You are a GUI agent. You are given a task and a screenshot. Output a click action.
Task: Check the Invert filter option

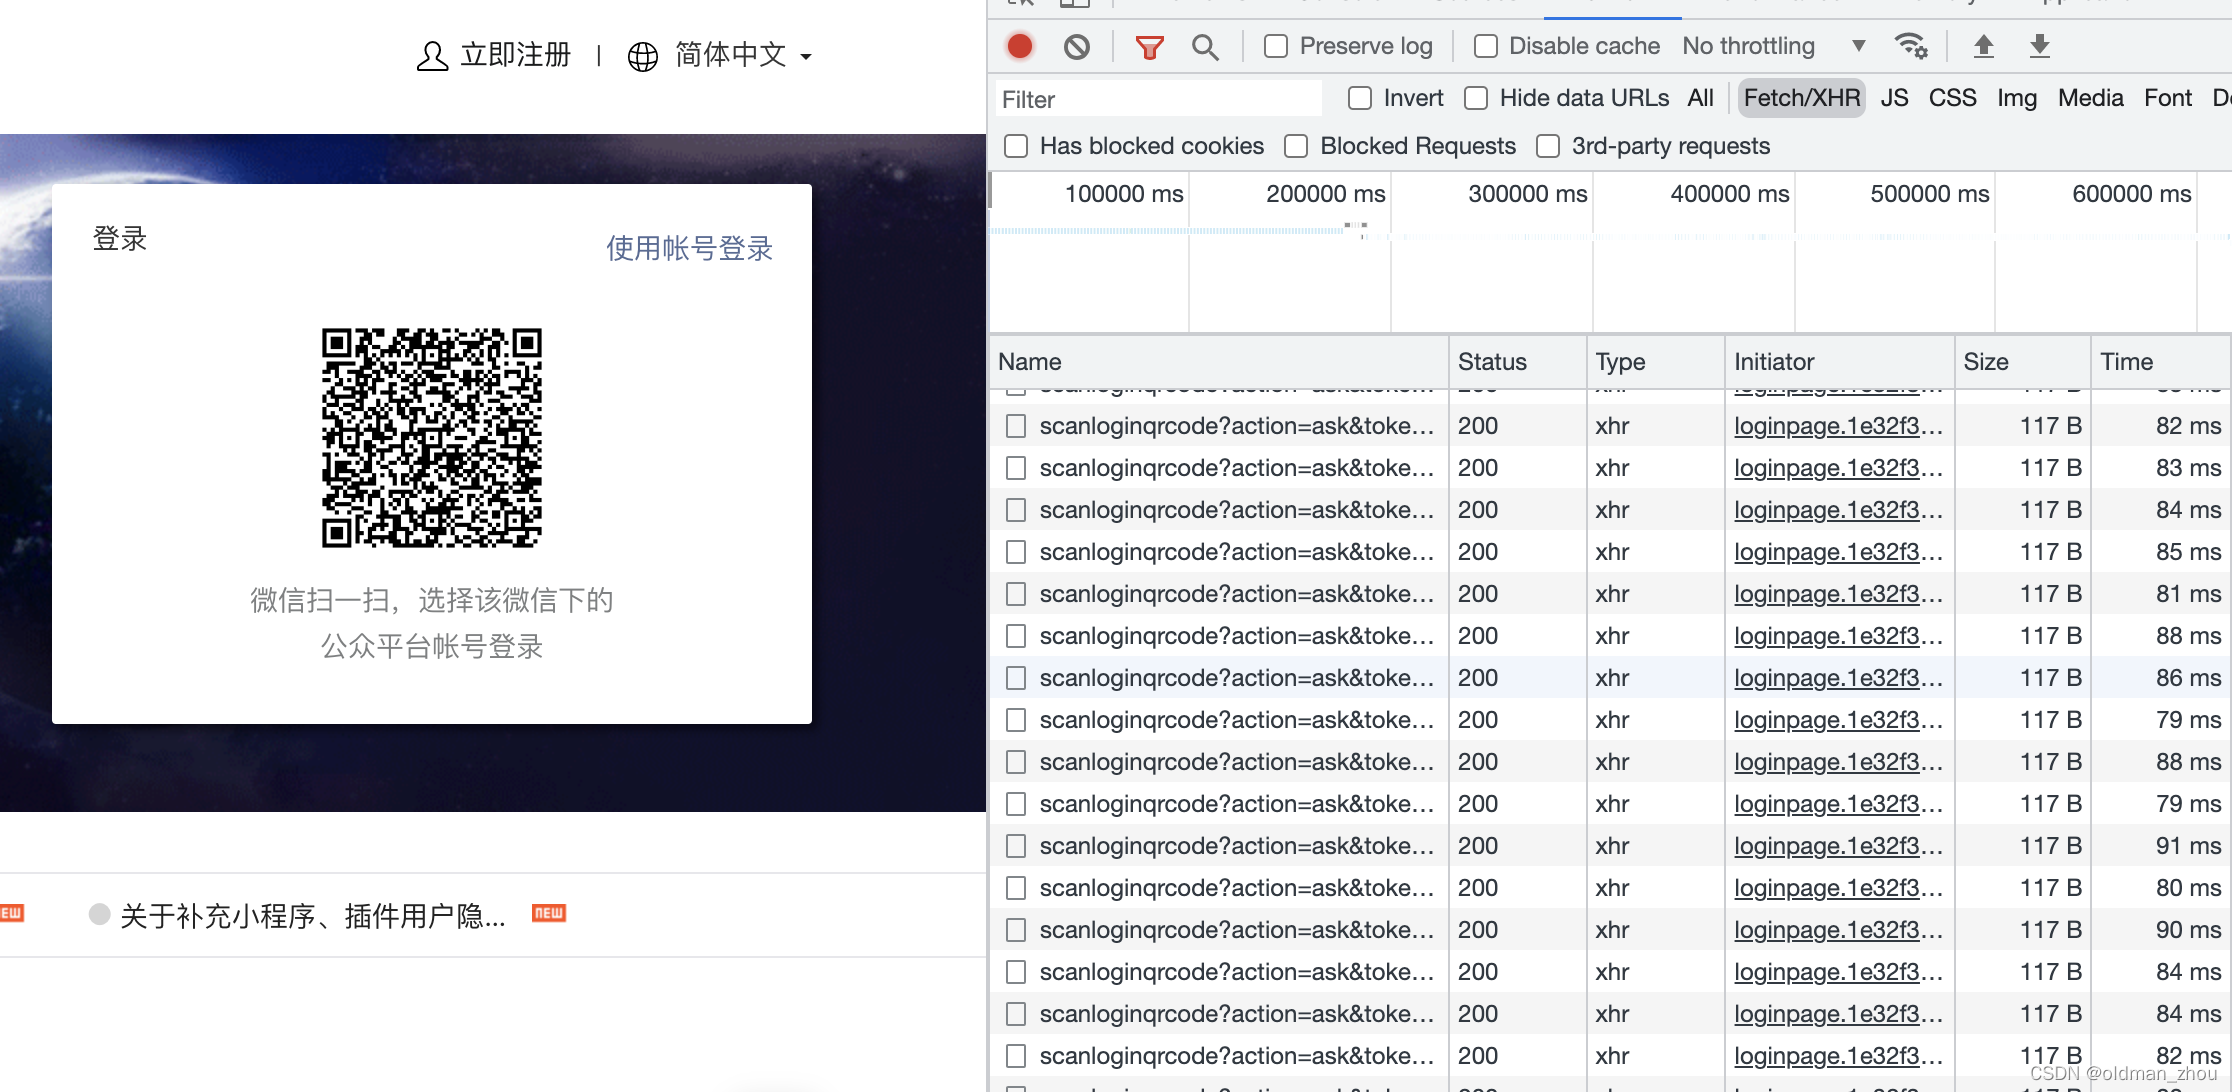(1360, 98)
